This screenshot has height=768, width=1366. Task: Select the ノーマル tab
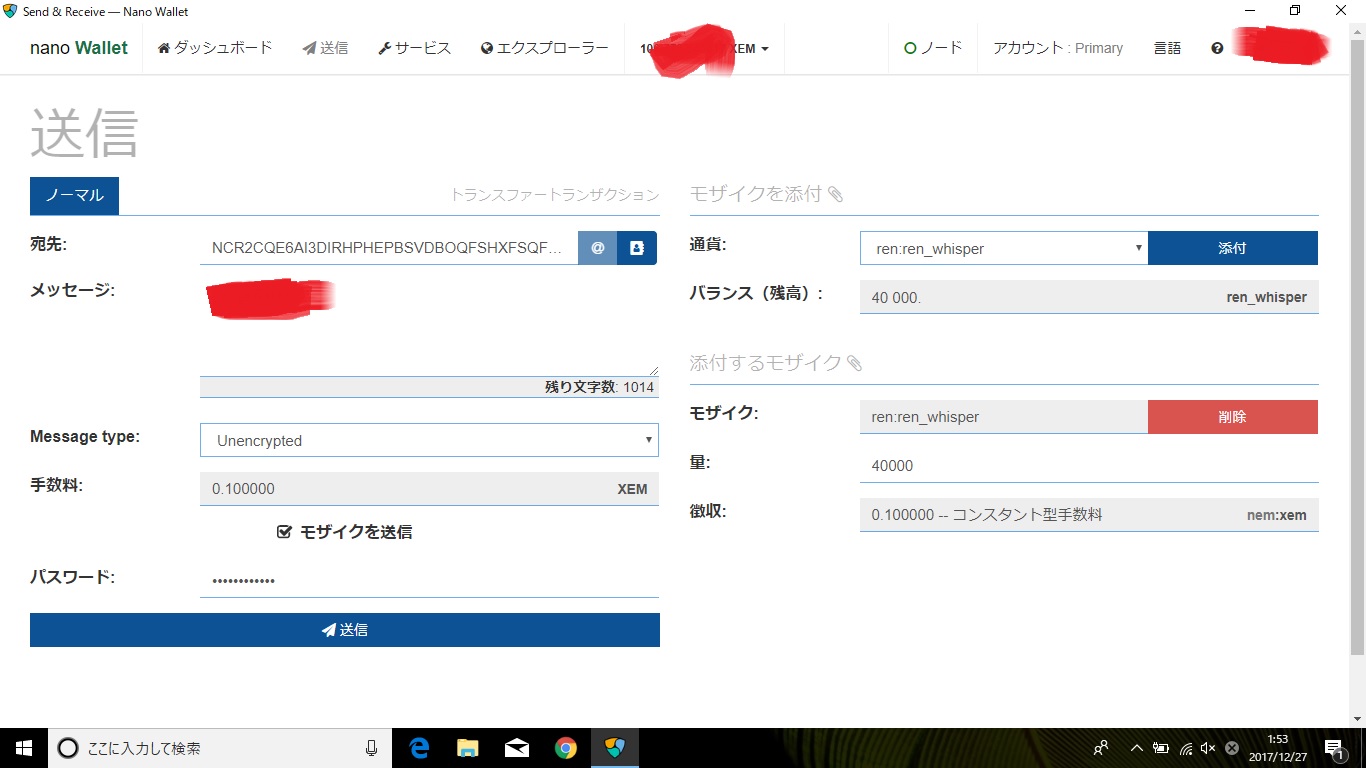coord(74,196)
